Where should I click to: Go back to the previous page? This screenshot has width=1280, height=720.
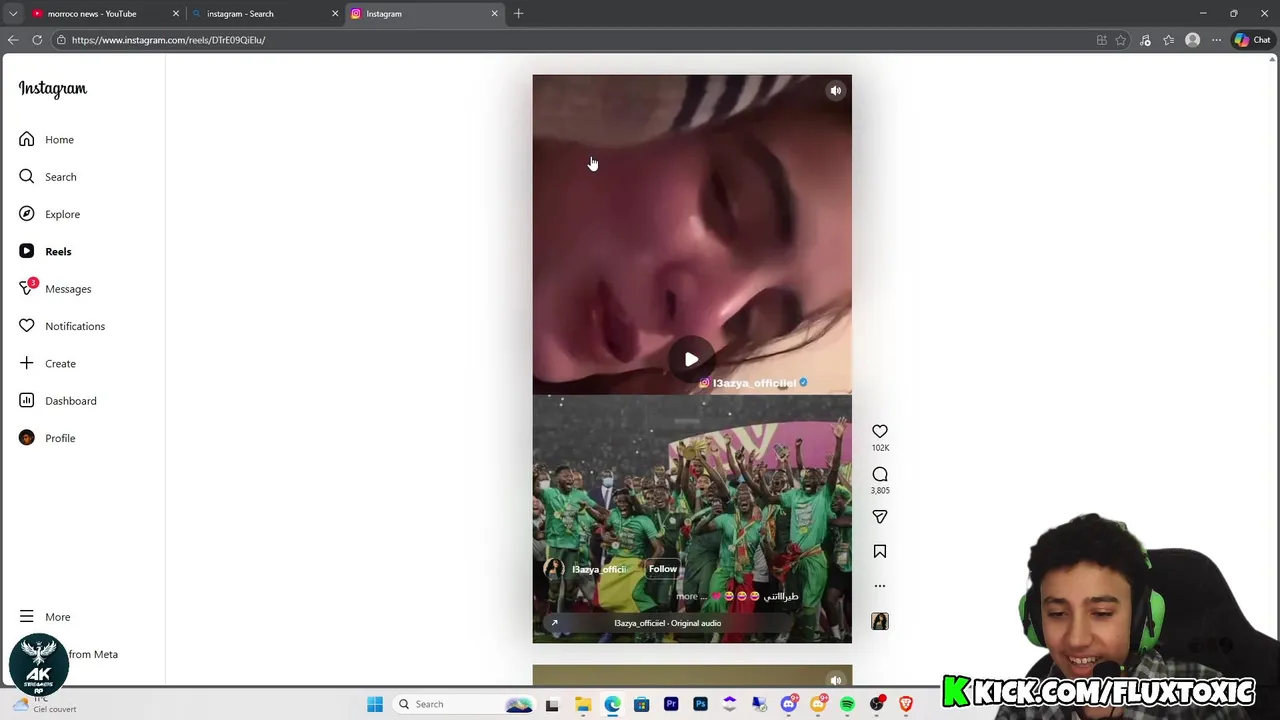tap(13, 40)
